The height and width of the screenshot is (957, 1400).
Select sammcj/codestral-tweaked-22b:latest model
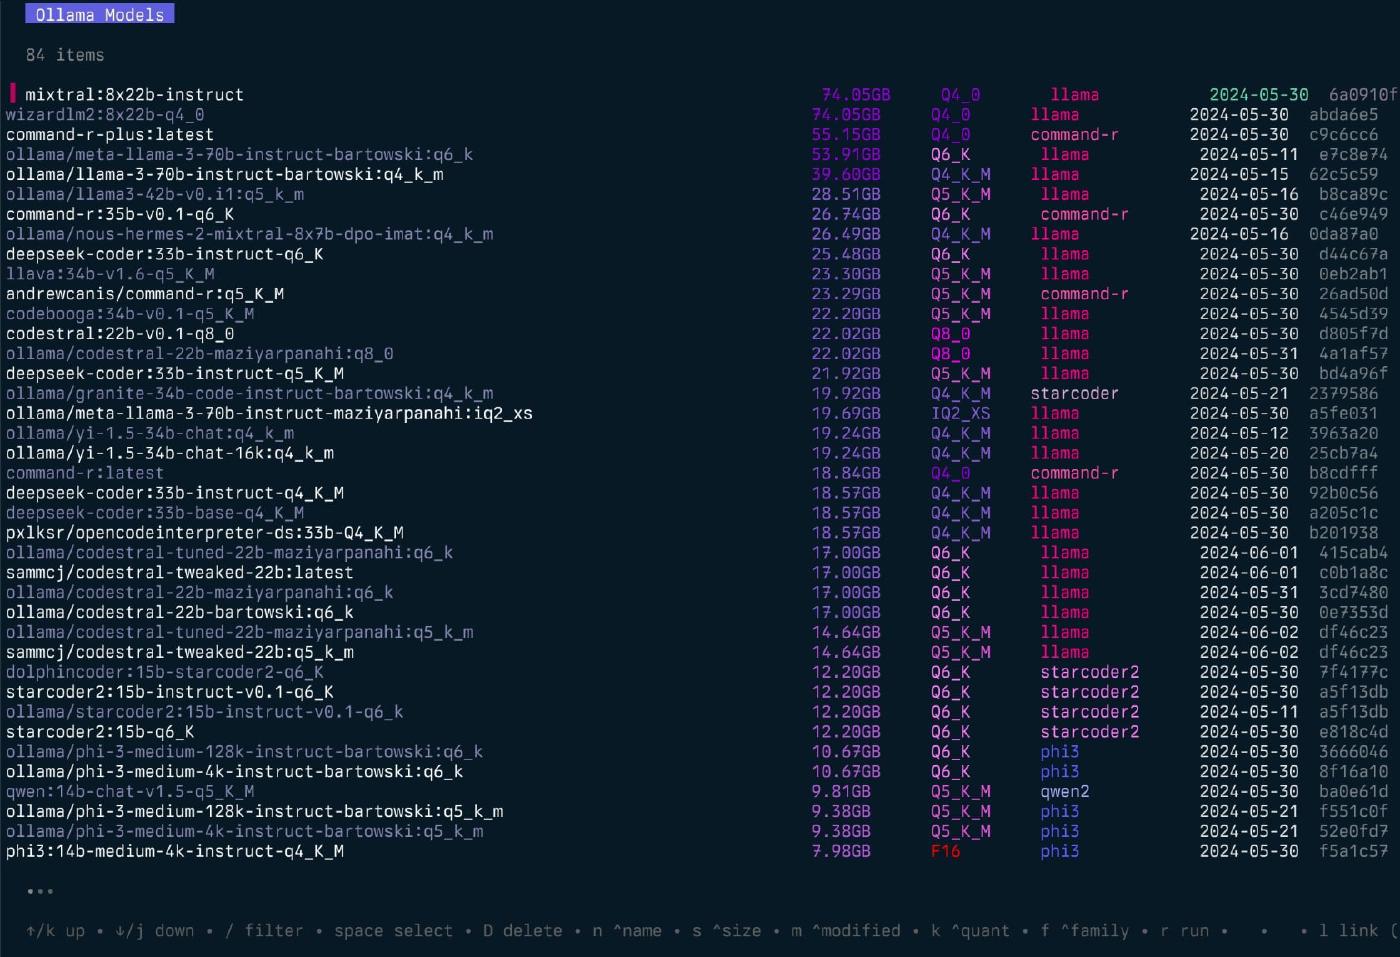pyautogui.click(x=180, y=573)
